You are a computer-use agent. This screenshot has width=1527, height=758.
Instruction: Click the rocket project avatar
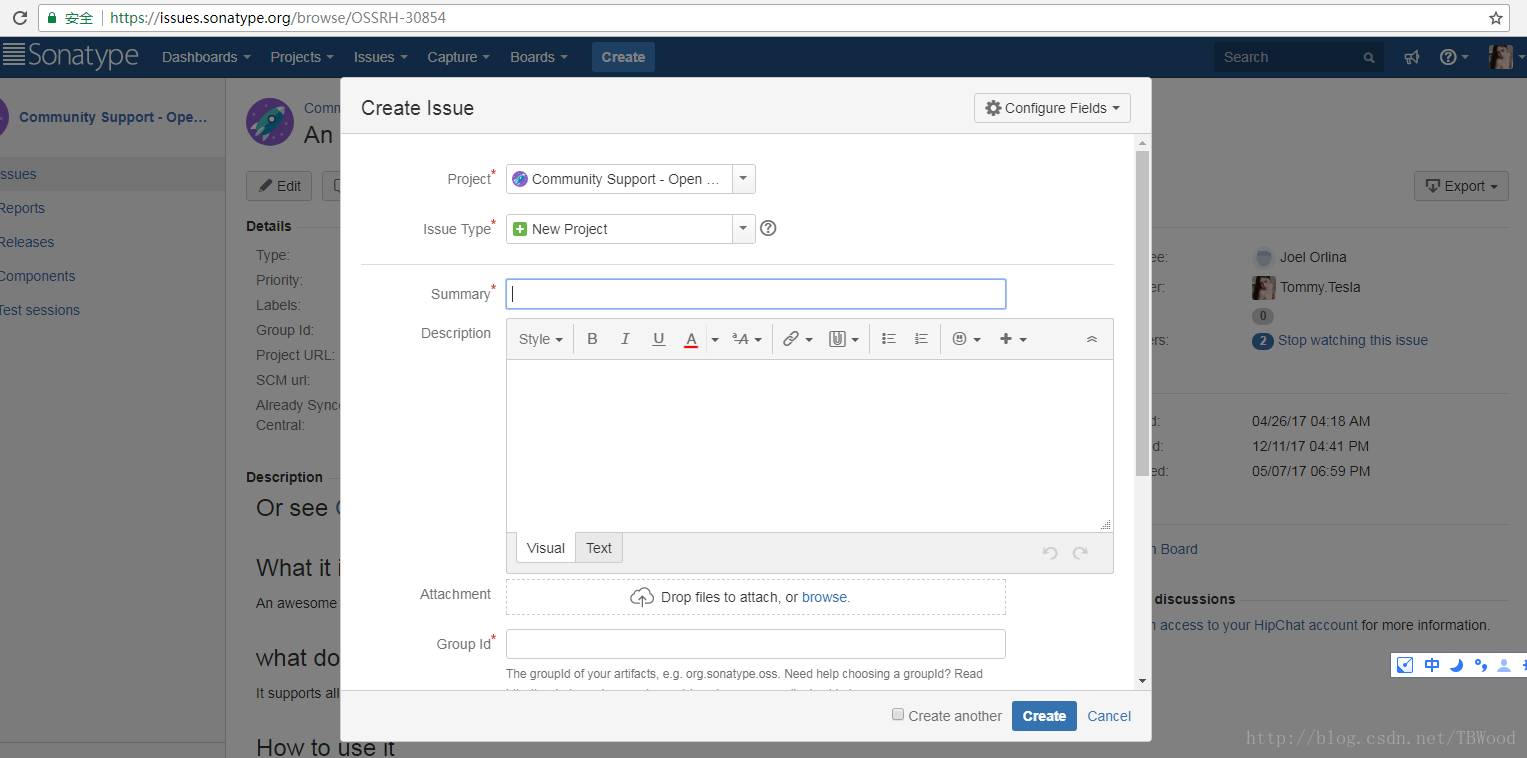[270, 122]
